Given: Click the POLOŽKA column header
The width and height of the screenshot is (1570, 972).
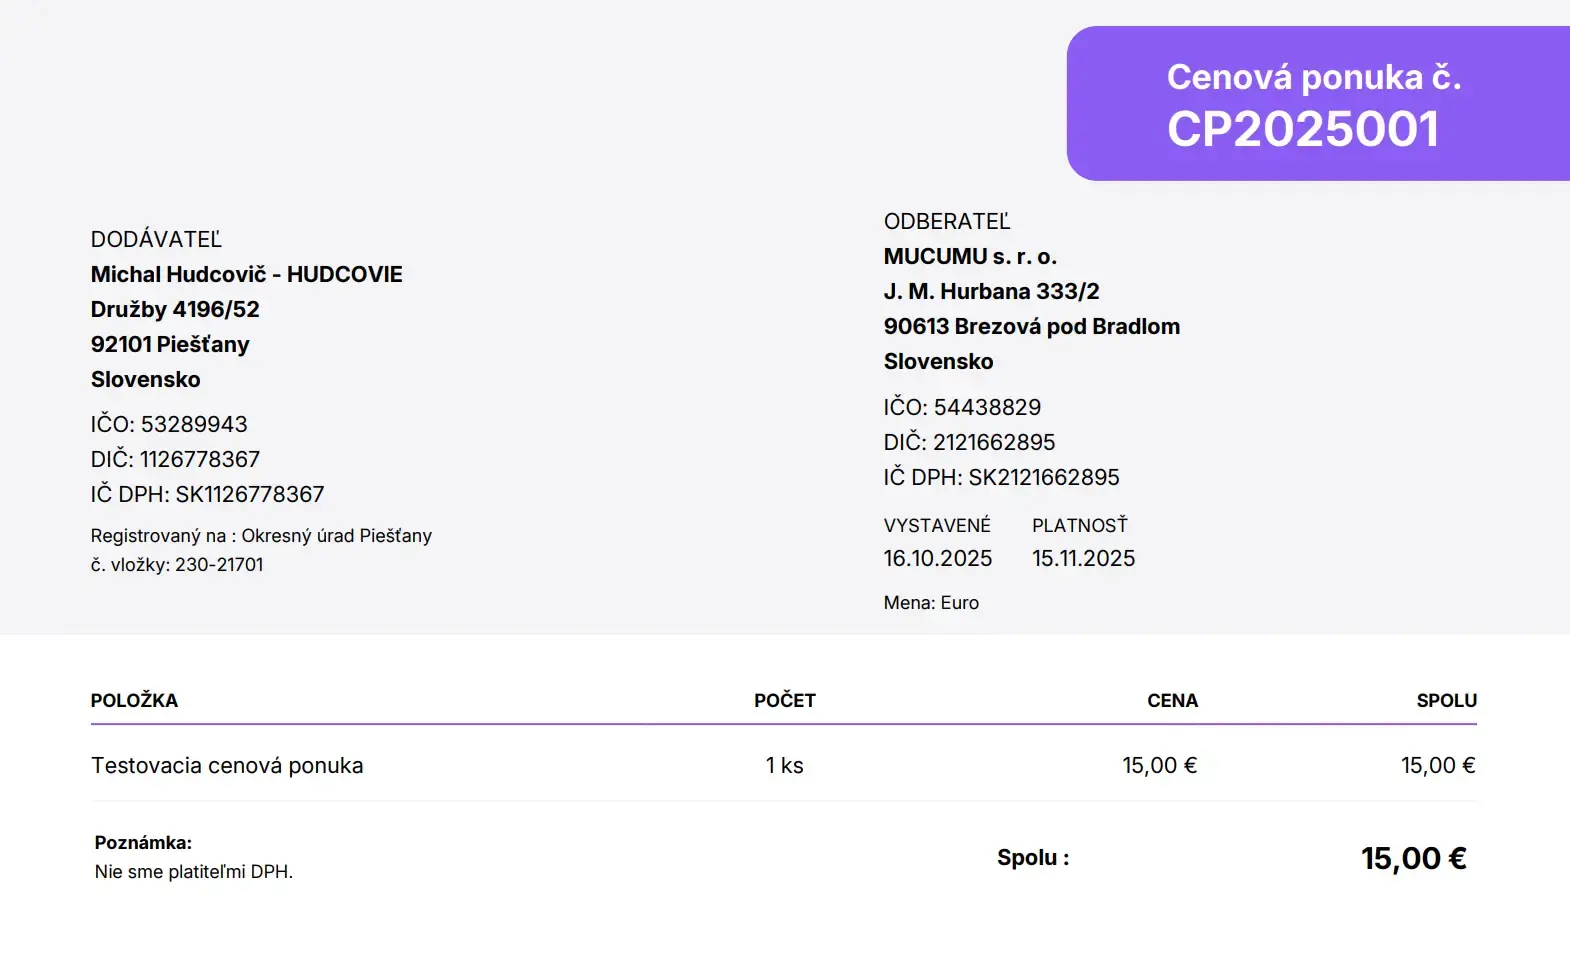Looking at the screenshot, I should point(134,700).
